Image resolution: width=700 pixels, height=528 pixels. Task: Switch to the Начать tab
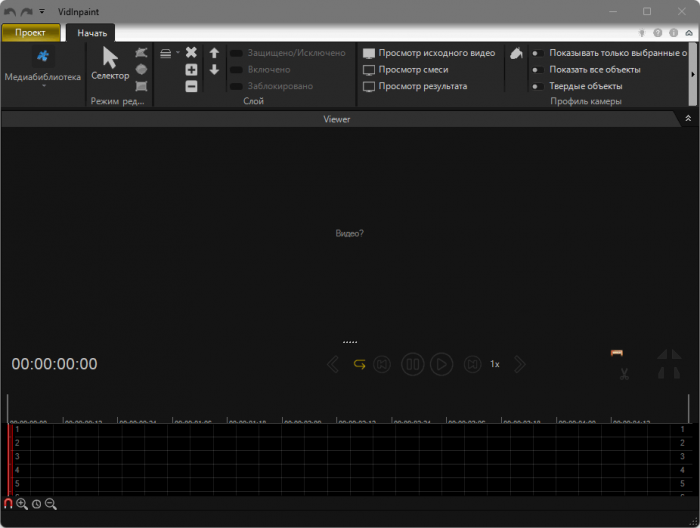[92, 33]
